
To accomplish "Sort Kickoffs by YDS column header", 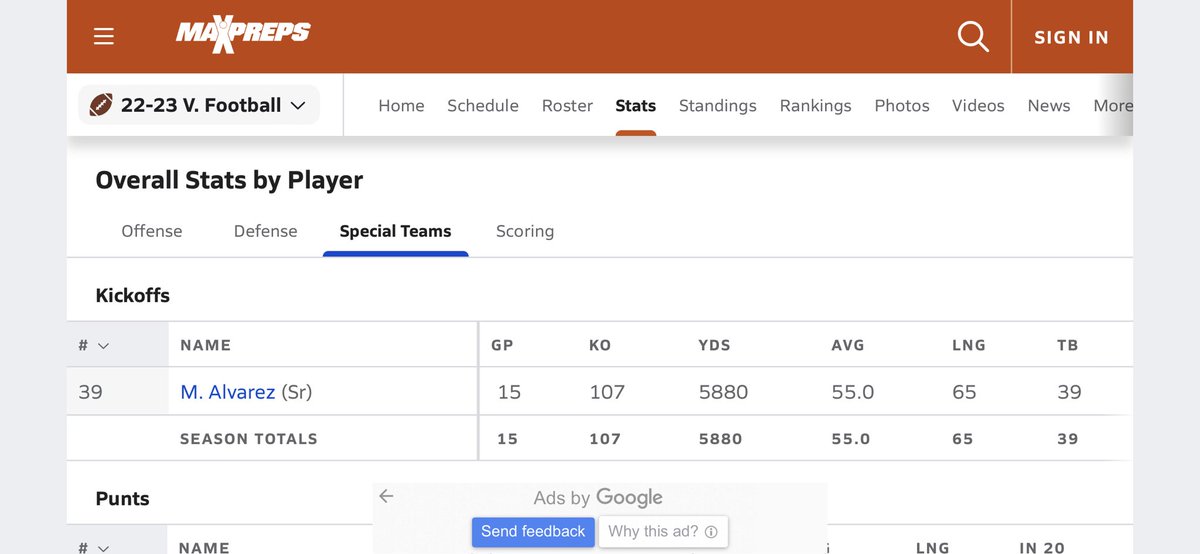I will click(x=714, y=345).
